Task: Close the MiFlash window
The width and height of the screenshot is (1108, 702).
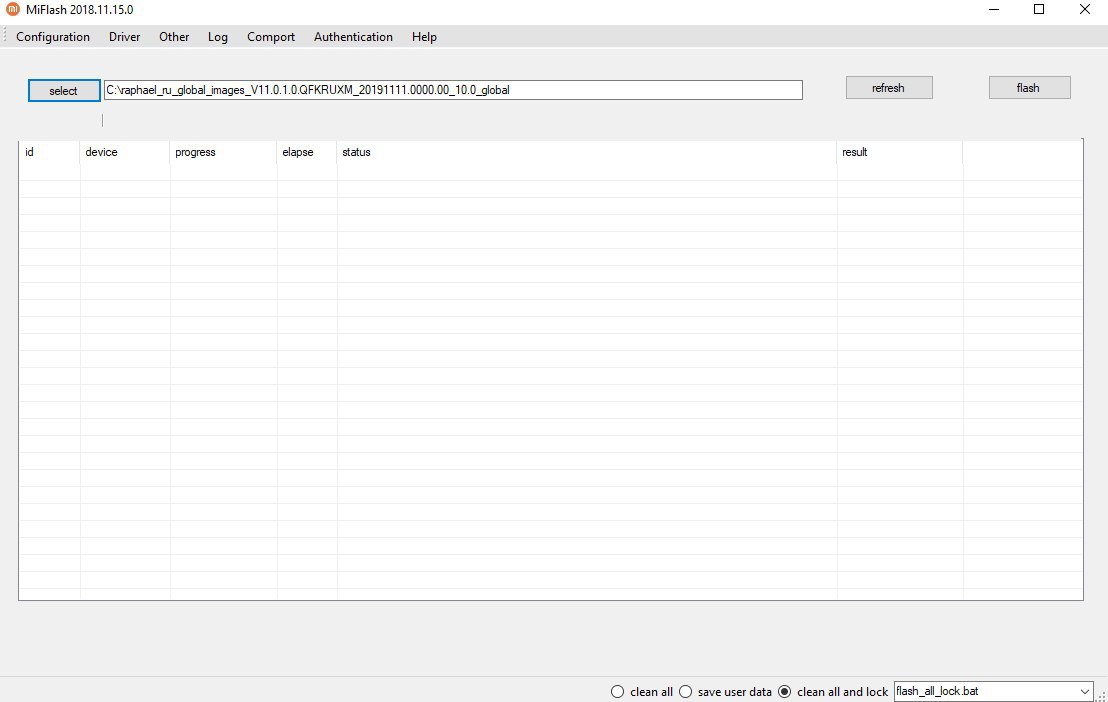Action: (x=1085, y=9)
